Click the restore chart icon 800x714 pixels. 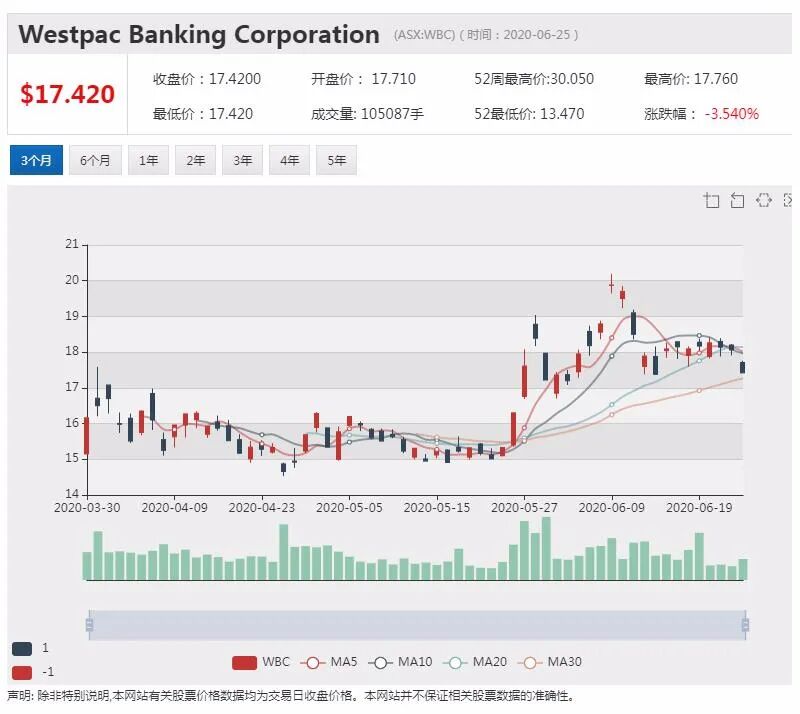pos(763,200)
